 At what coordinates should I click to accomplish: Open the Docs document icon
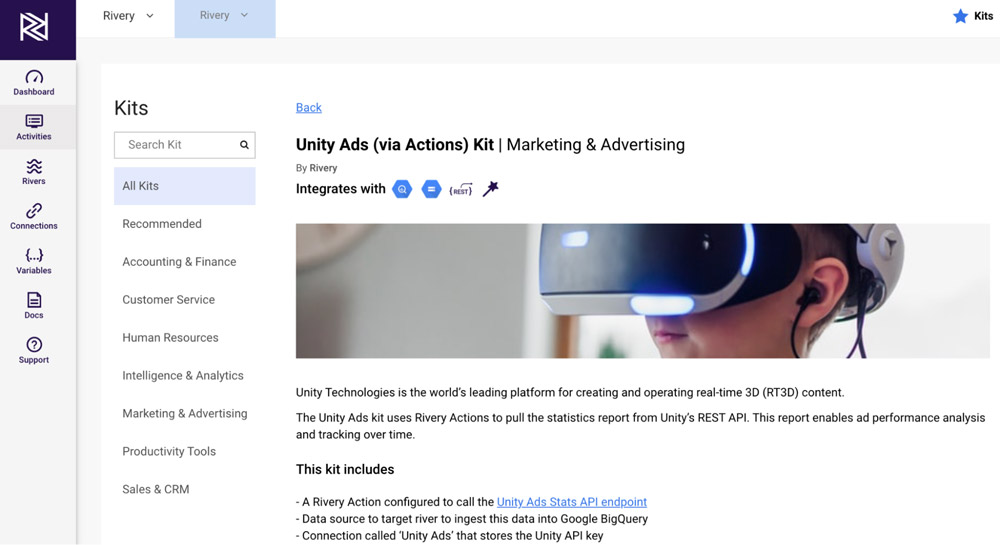(x=34, y=300)
